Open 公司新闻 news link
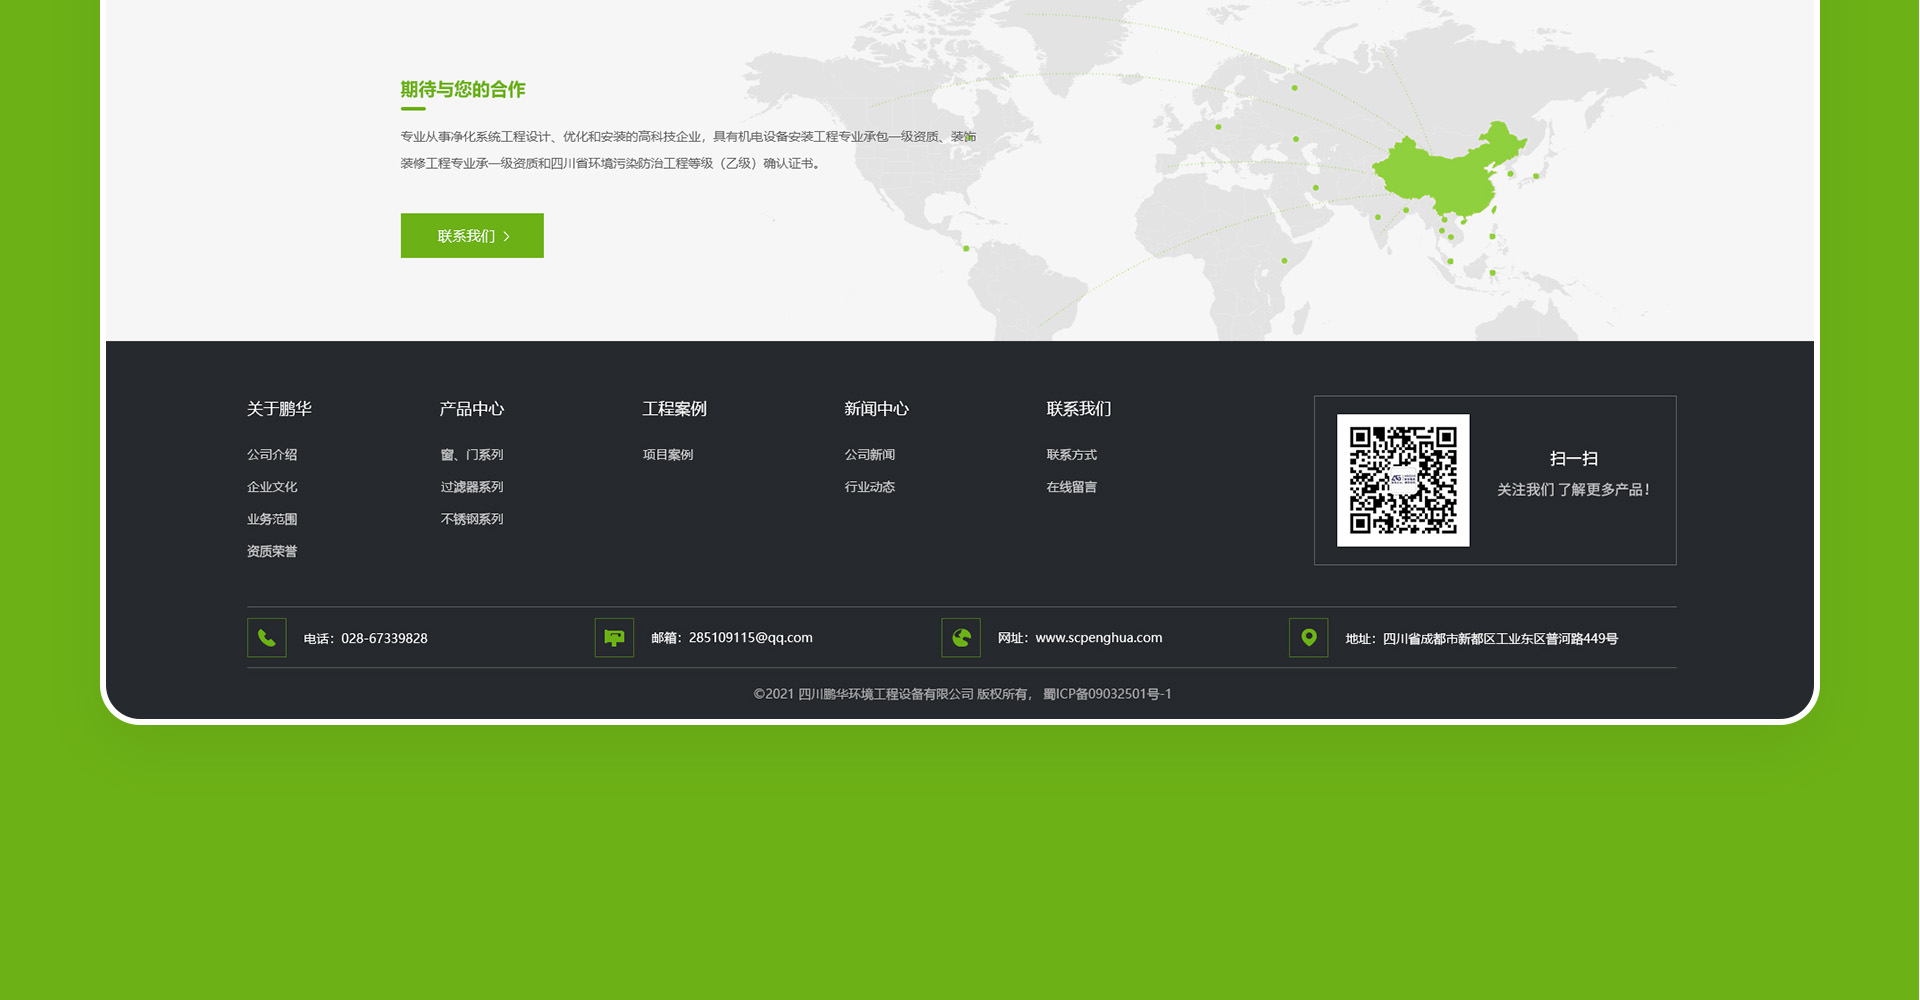1920x1000 pixels. coord(870,455)
